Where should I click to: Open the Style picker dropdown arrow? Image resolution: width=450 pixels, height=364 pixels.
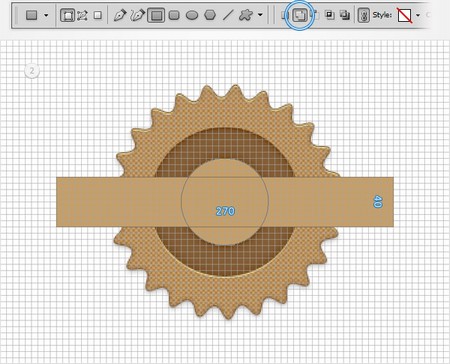tap(418, 15)
